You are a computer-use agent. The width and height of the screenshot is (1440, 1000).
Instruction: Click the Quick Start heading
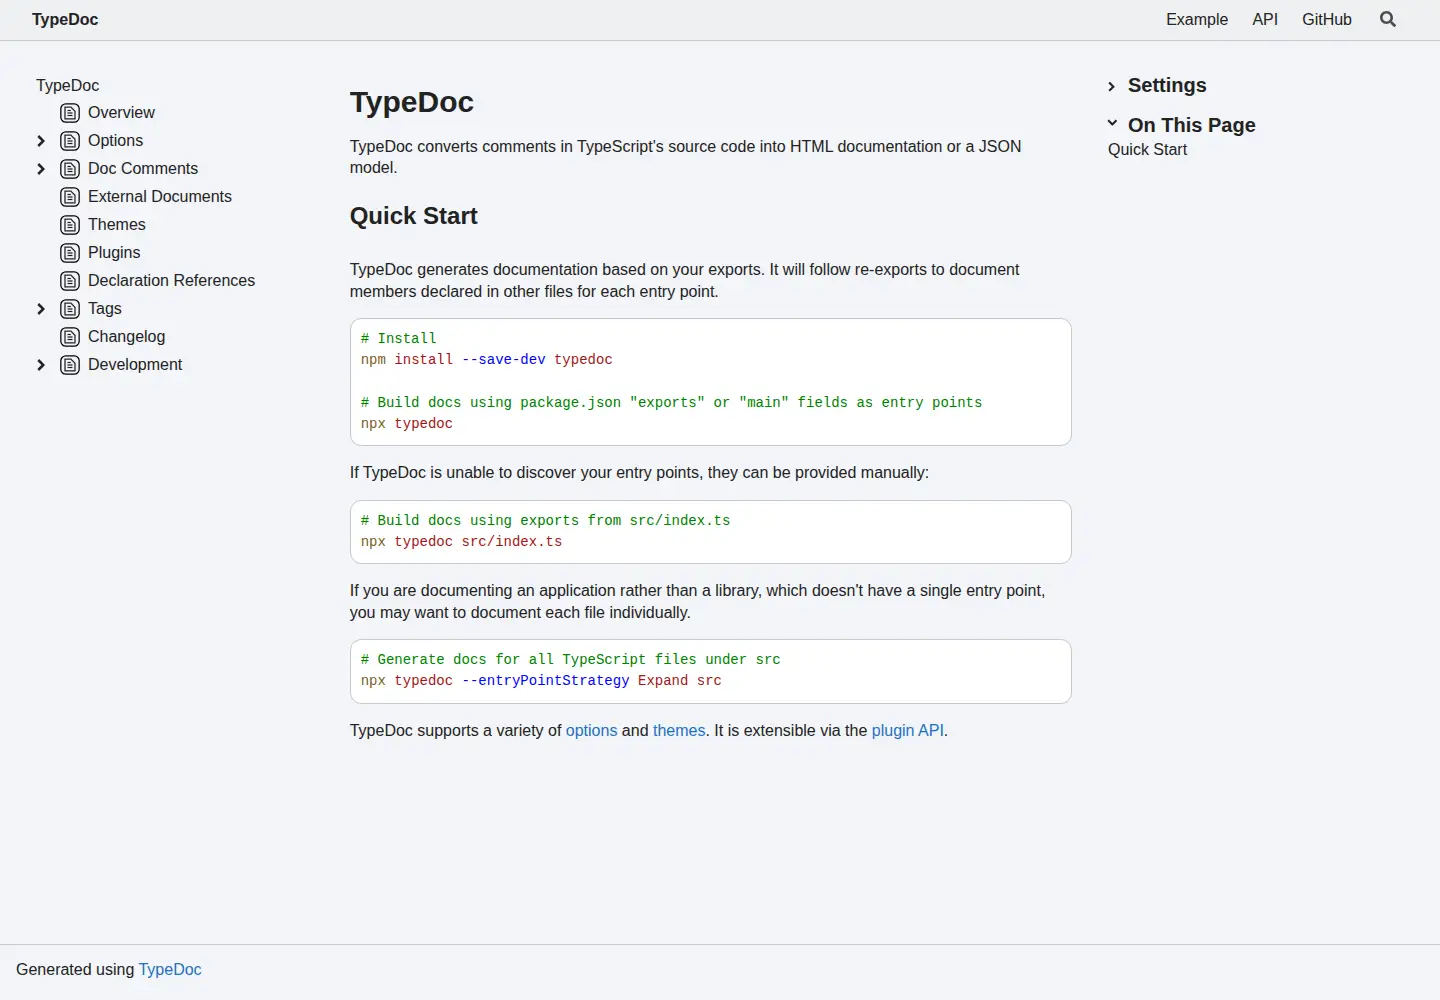pyautogui.click(x=413, y=216)
